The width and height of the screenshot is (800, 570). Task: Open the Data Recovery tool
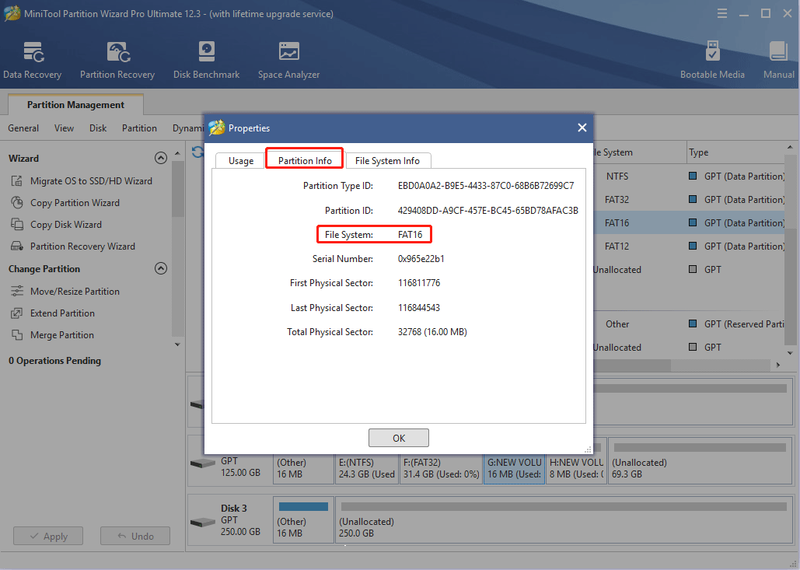pyautogui.click(x=32, y=60)
